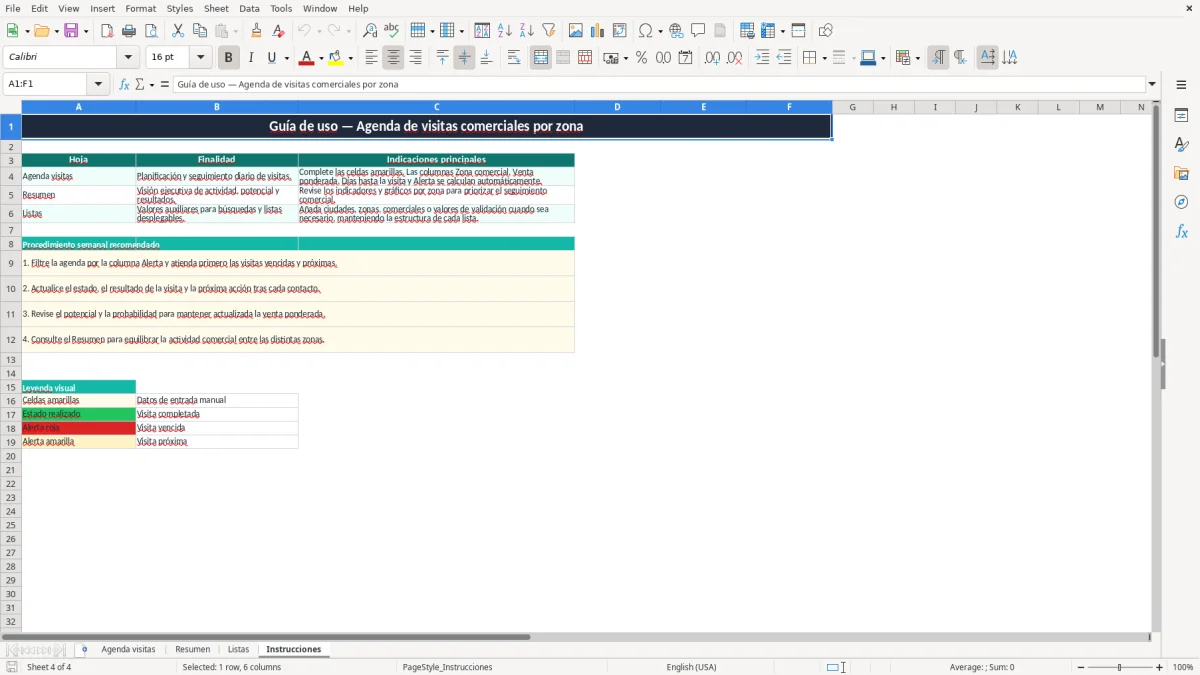Select column header G
Screen dimensions: 1200x675
point(852,107)
